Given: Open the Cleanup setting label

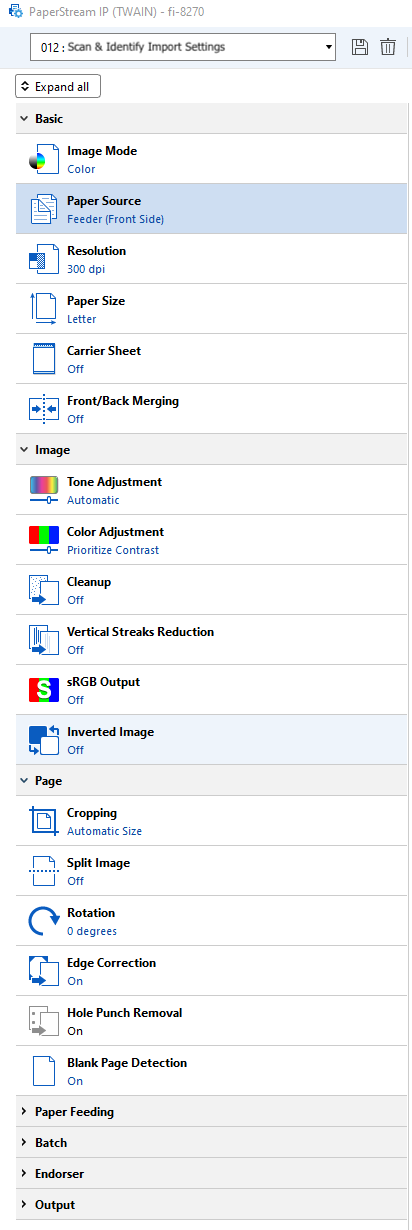Looking at the screenshot, I should [89, 582].
